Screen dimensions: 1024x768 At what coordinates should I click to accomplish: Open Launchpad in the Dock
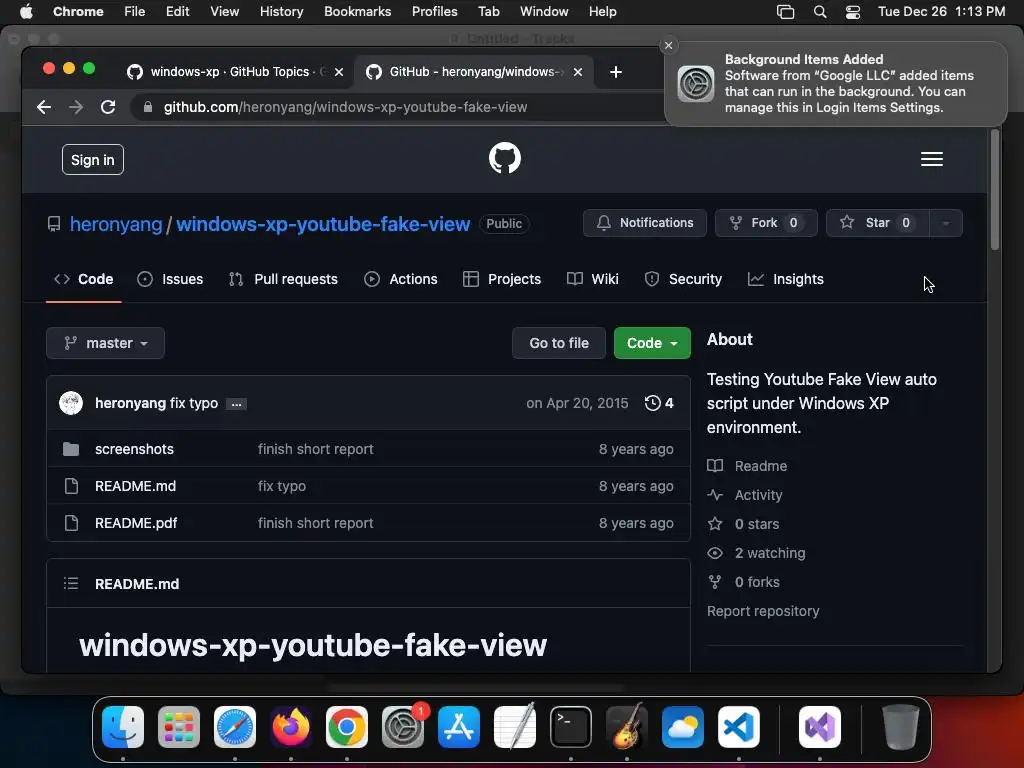179,727
